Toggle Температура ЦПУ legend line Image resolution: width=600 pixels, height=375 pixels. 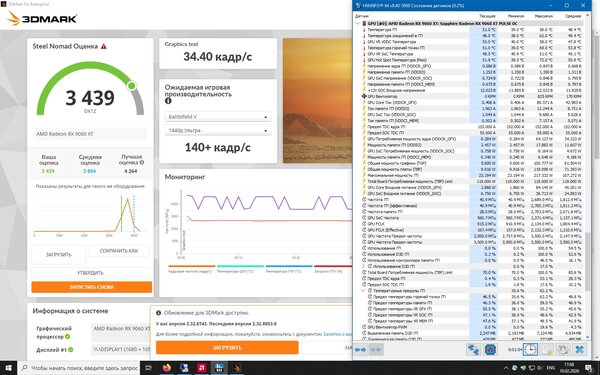point(240,269)
